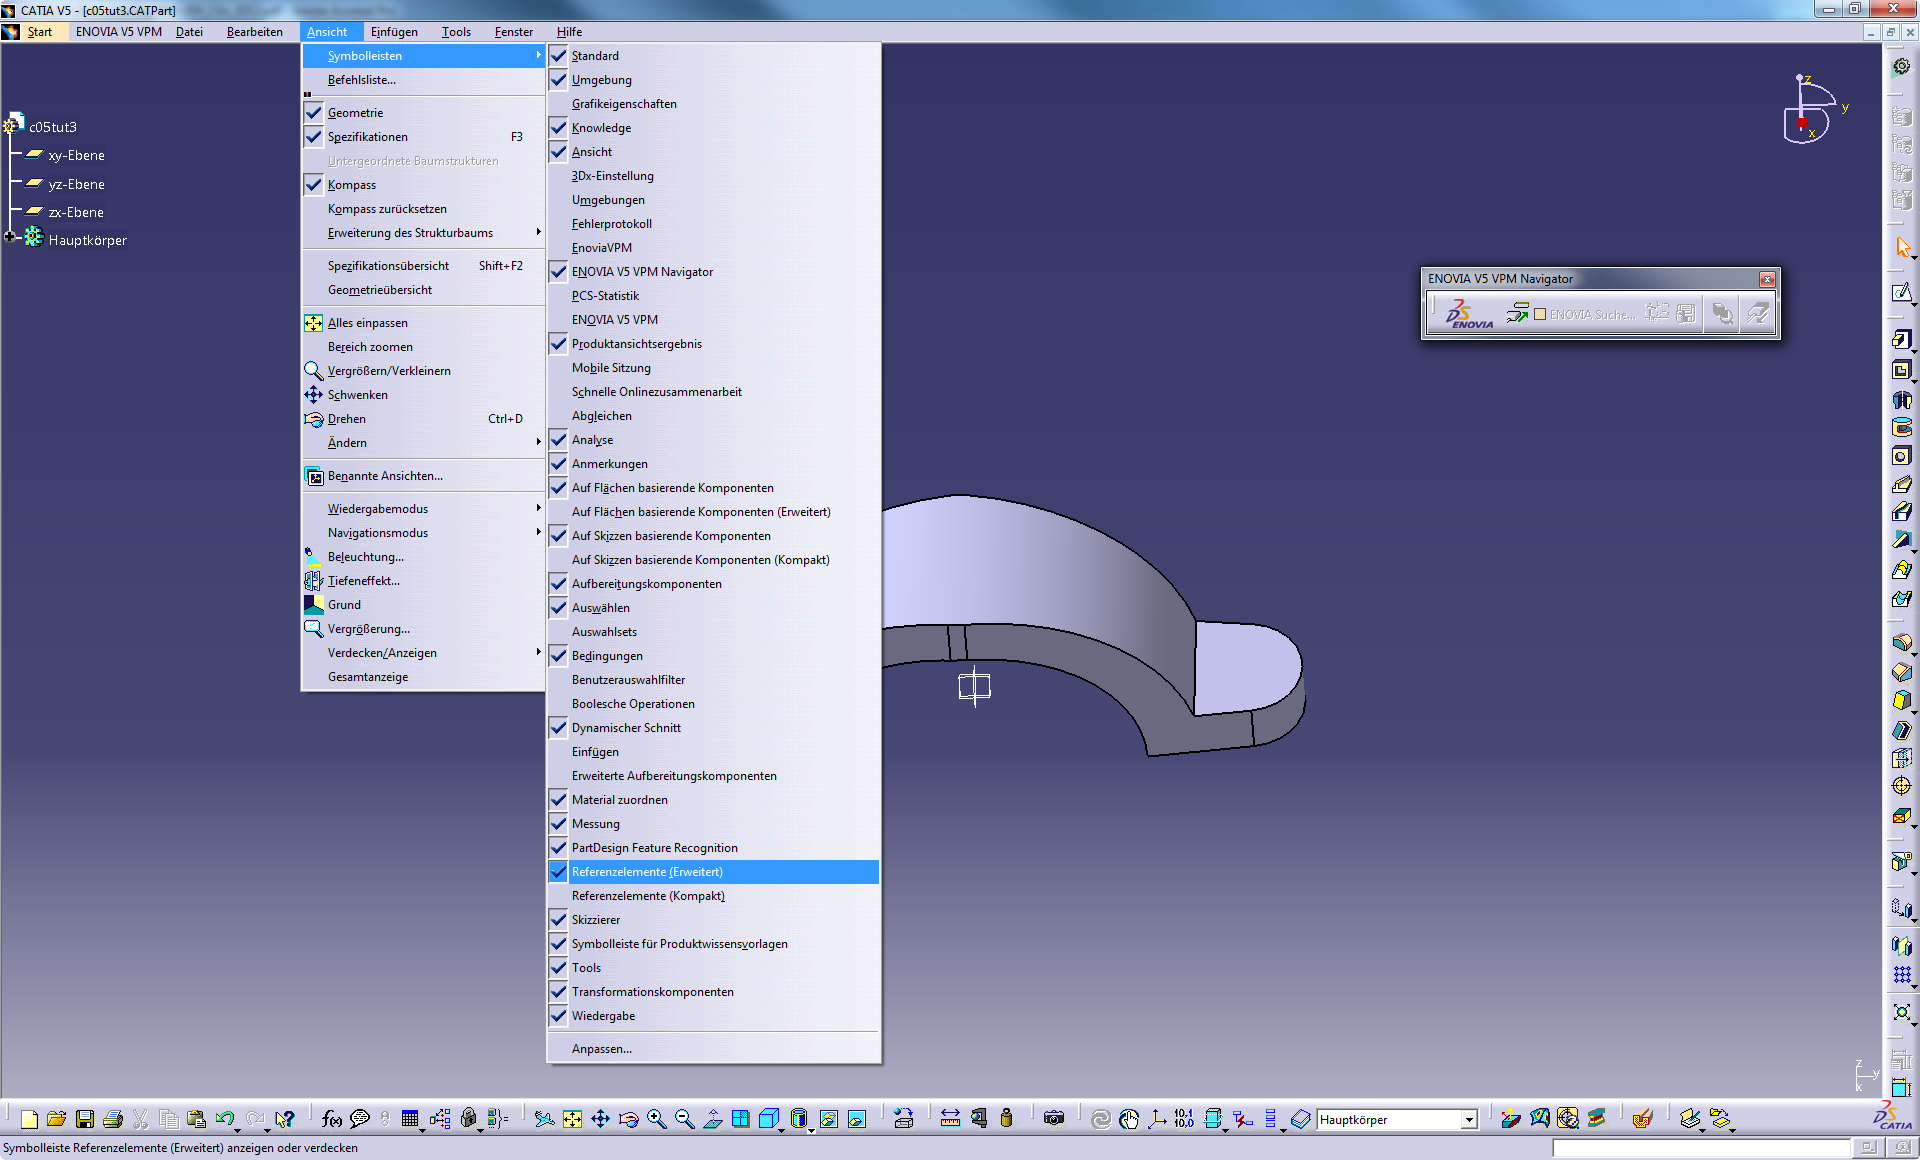Click the ENOVIA logo in the Navigator panel
This screenshot has height=1160, width=1920.
pos(1469,314)
